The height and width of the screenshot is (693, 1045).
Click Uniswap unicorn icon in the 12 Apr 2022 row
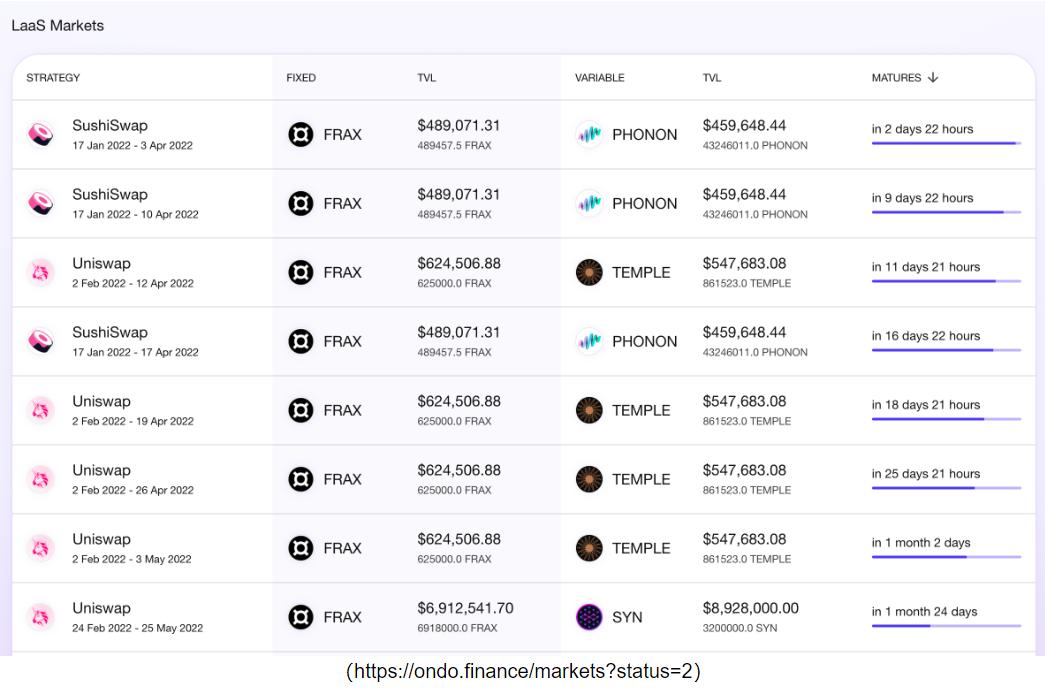point(41,272)
